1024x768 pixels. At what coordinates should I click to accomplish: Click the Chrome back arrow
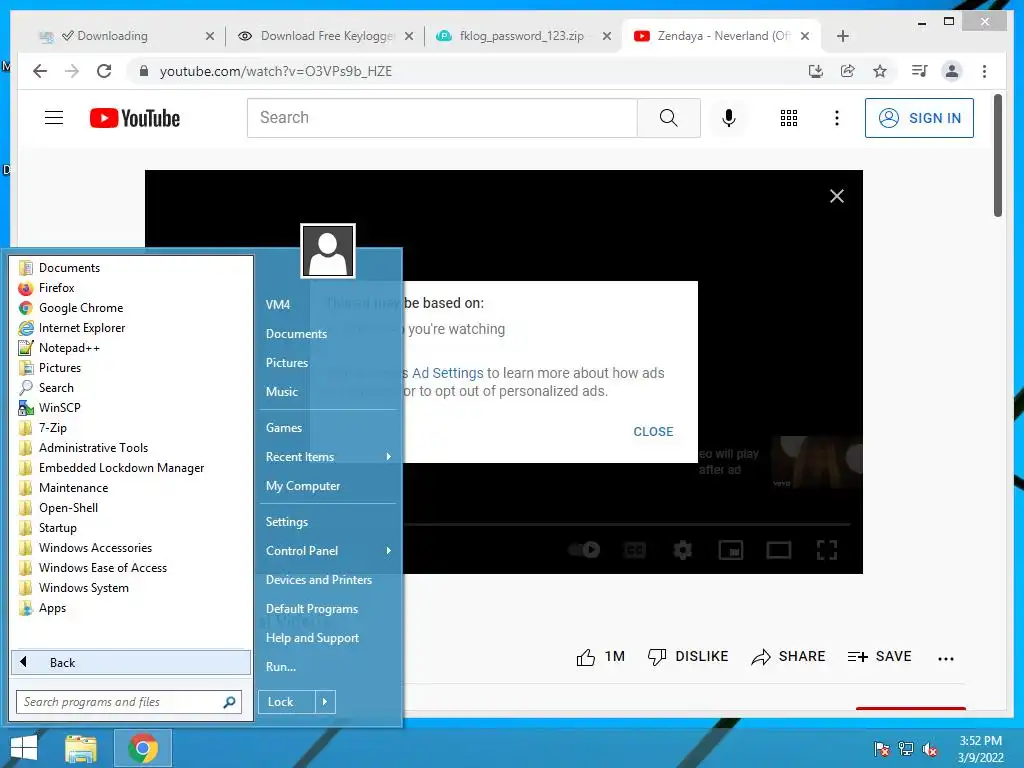click(x=40, y=71)
